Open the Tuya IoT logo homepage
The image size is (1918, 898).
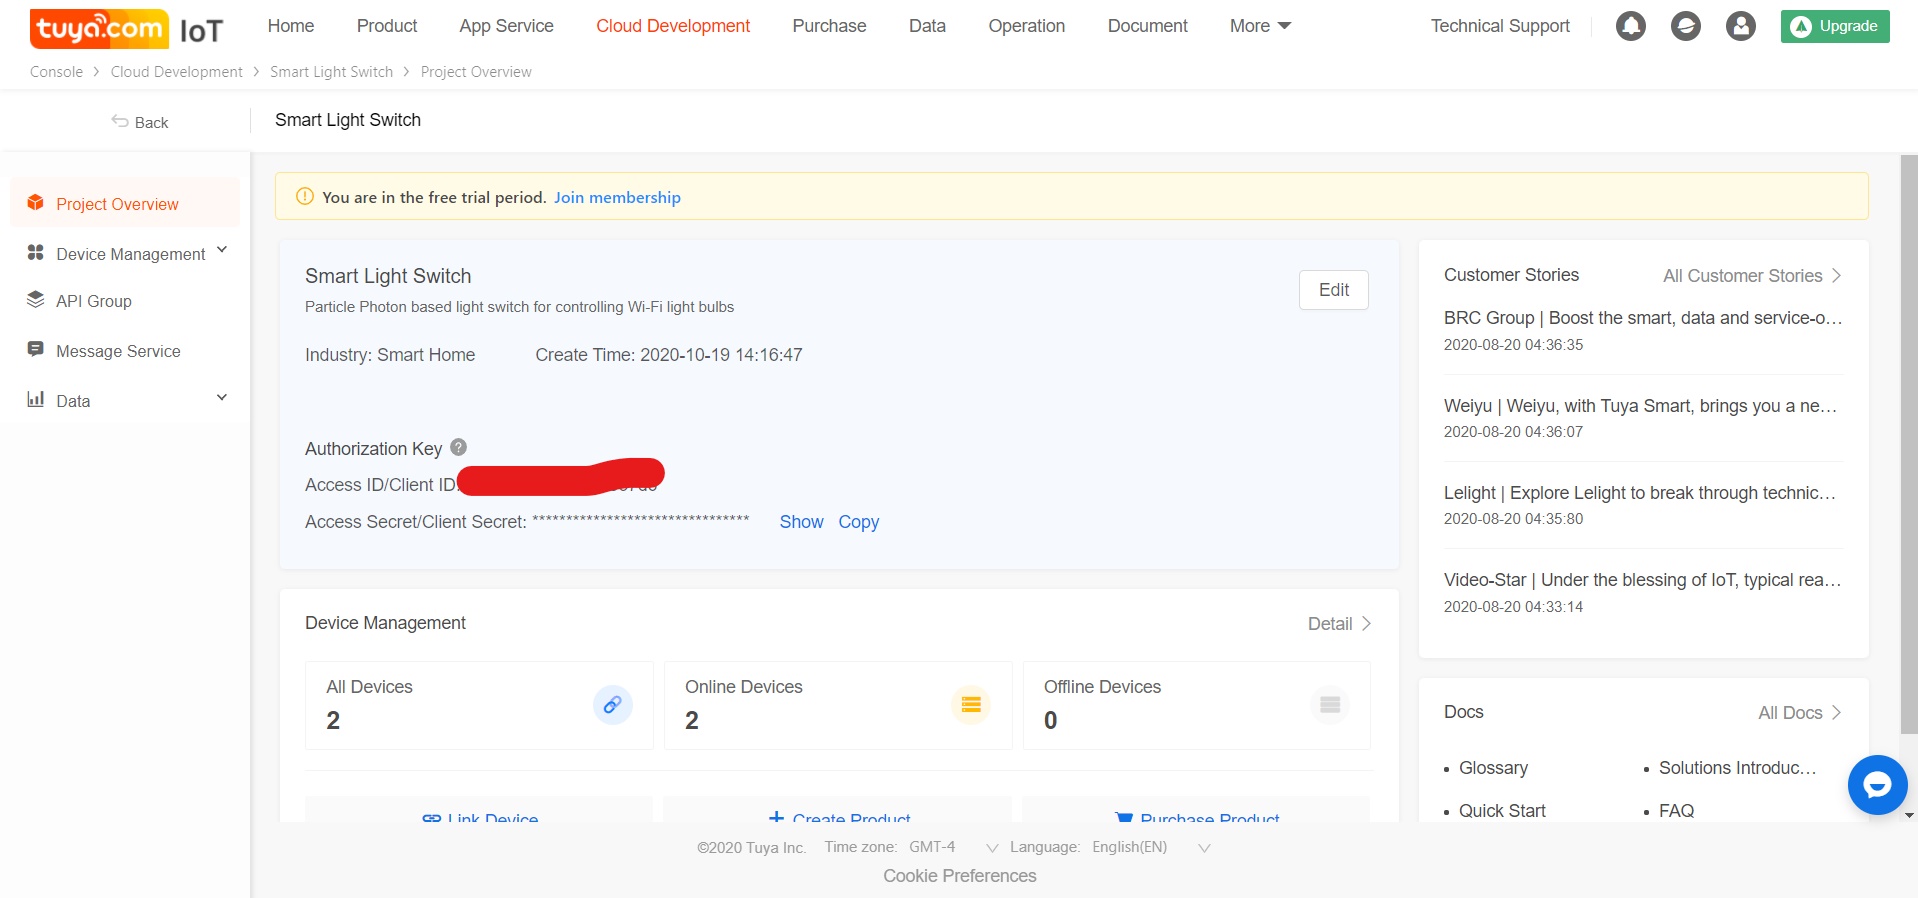click(x=127, y=28)
